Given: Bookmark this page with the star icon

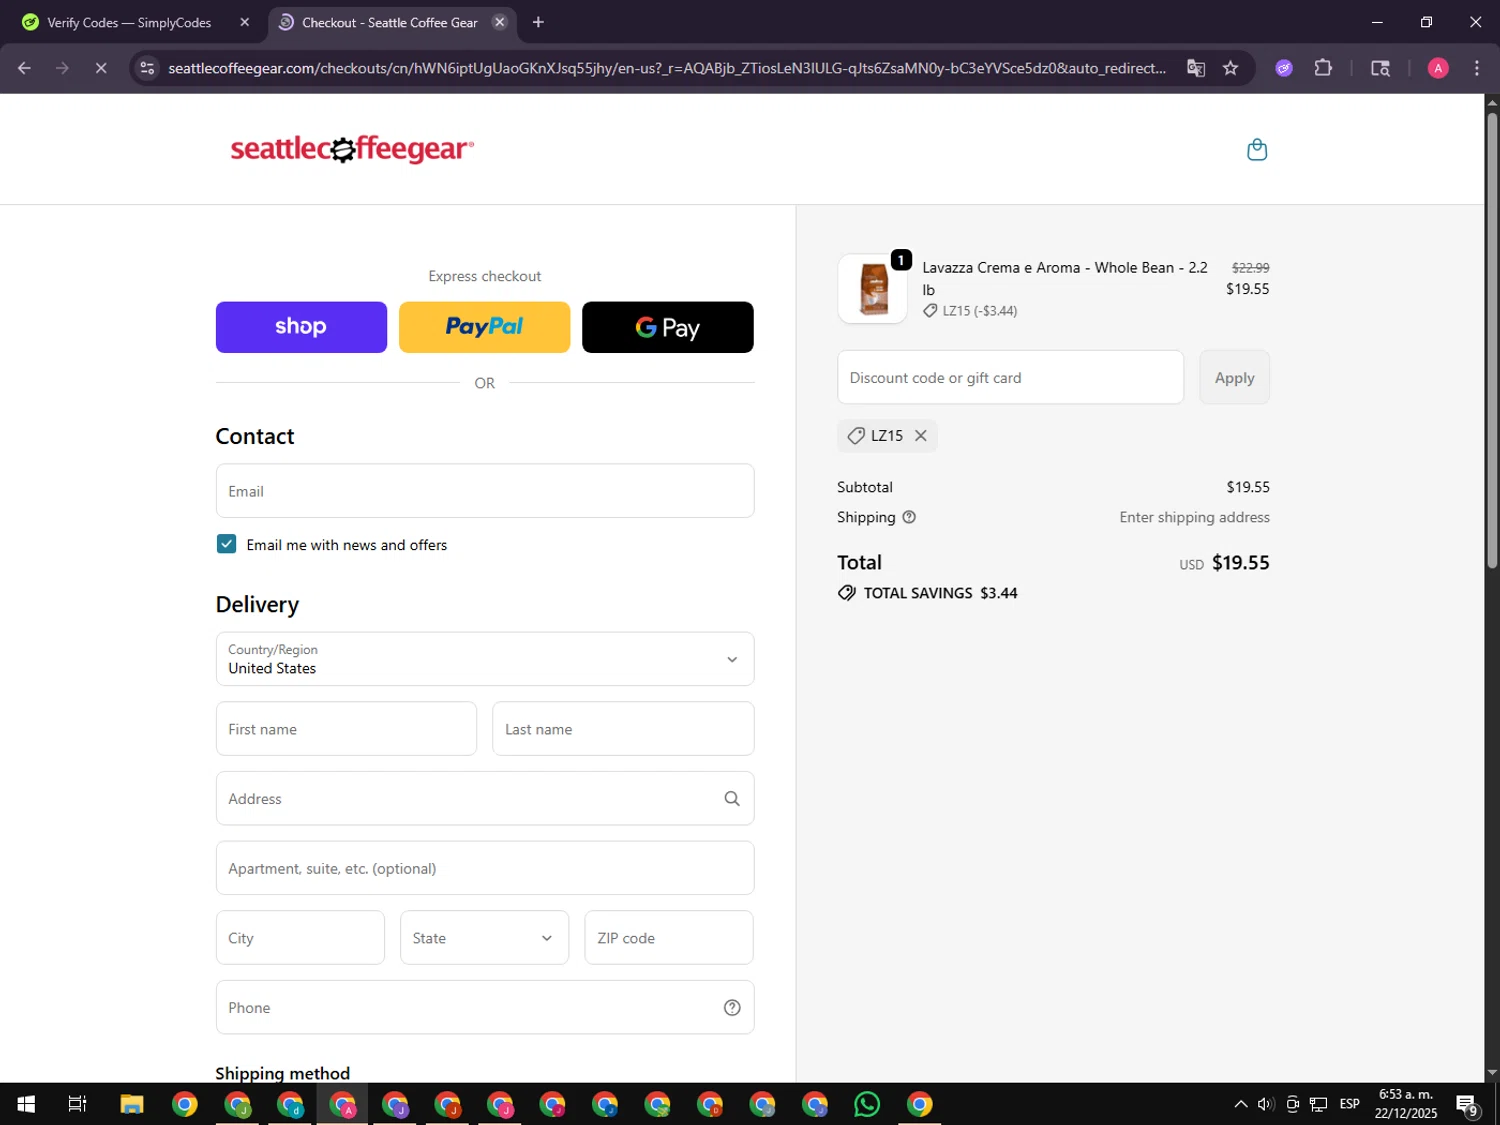Looking at the screenshot, I should point(1231,68).
